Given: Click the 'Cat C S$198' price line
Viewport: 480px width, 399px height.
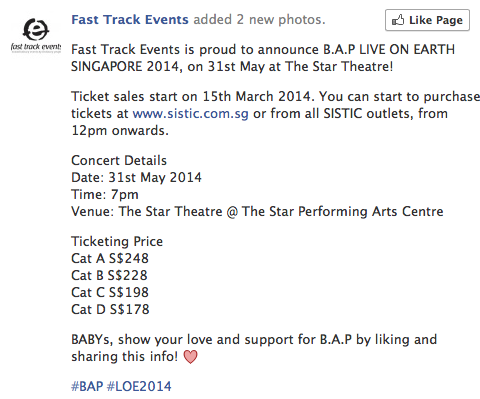Looking at the screenshot, I should coord(110,293).
